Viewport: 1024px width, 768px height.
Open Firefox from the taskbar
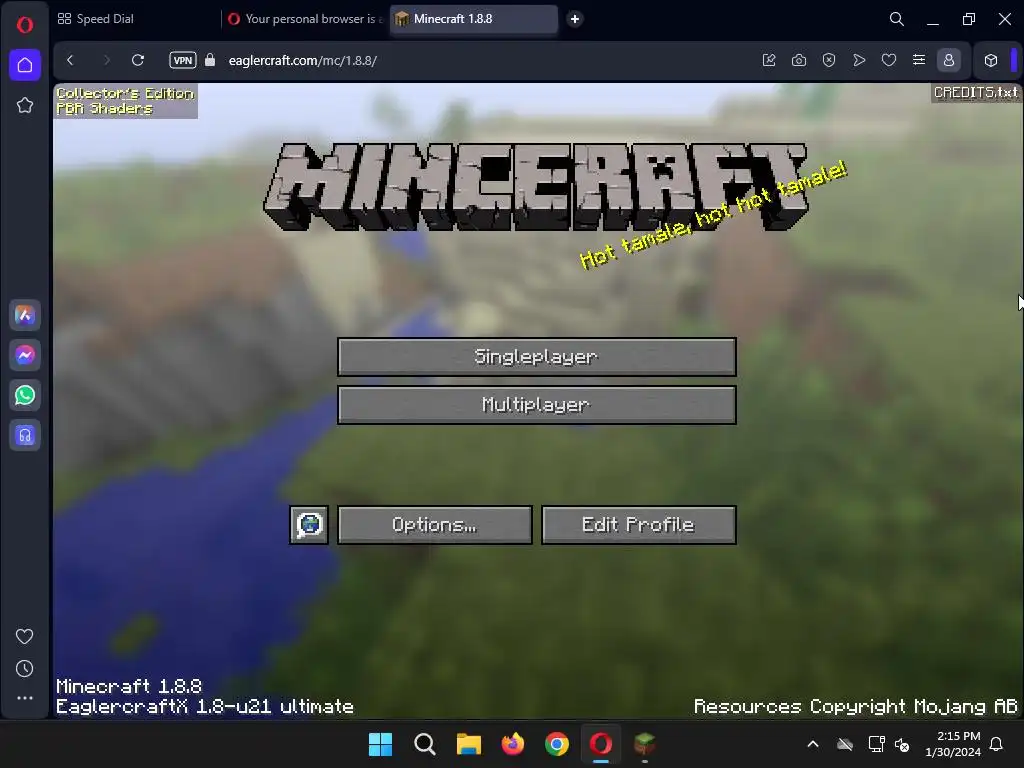pyautogui.click(x=513, y=744)
